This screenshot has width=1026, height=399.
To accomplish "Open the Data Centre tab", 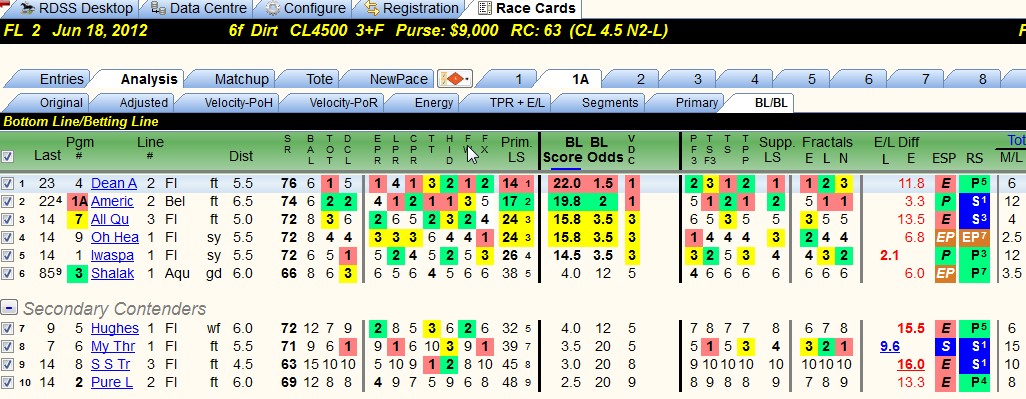I will (x=199, y=9).
